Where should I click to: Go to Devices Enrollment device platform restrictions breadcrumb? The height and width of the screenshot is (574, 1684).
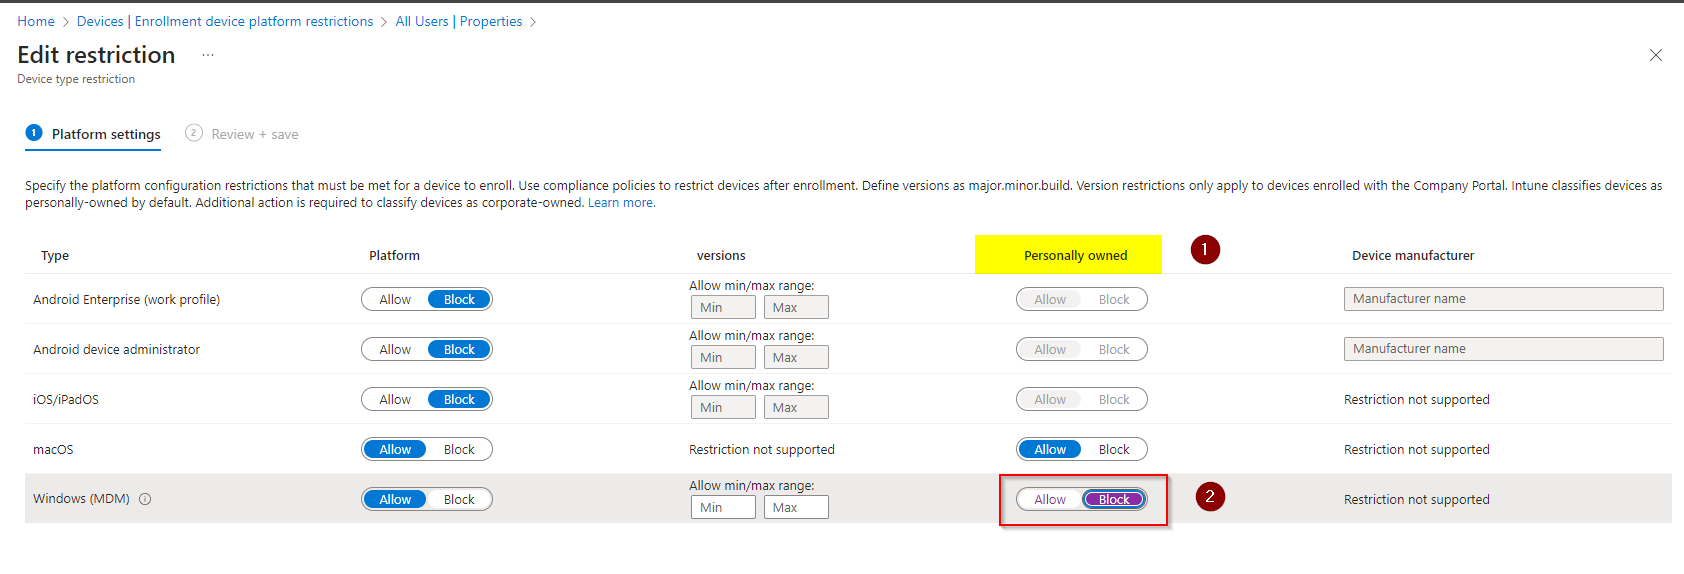pos(225,21)
